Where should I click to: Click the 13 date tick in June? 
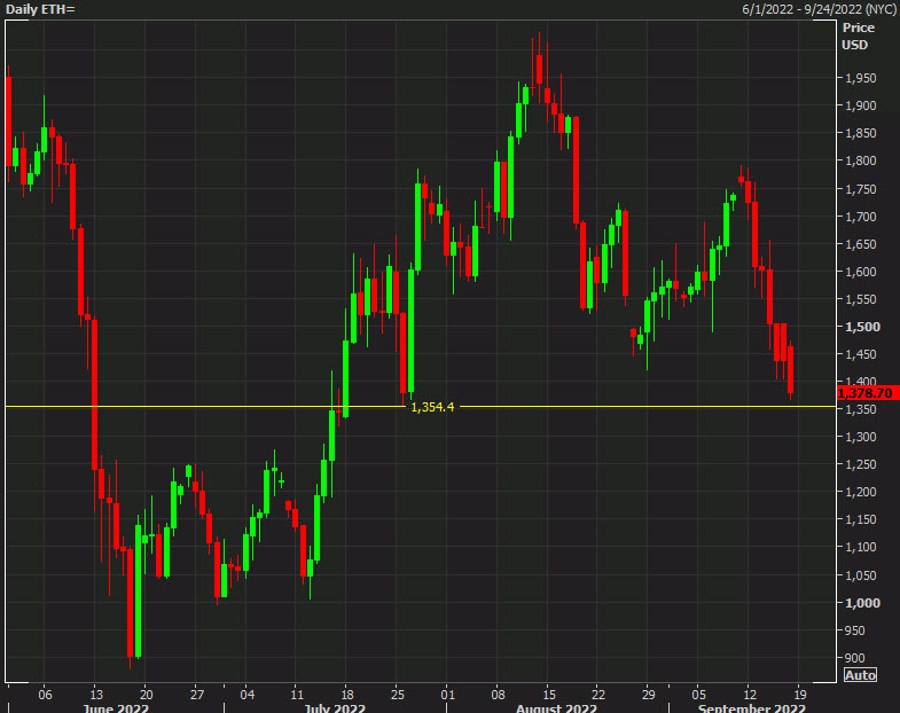pos(95,692)
